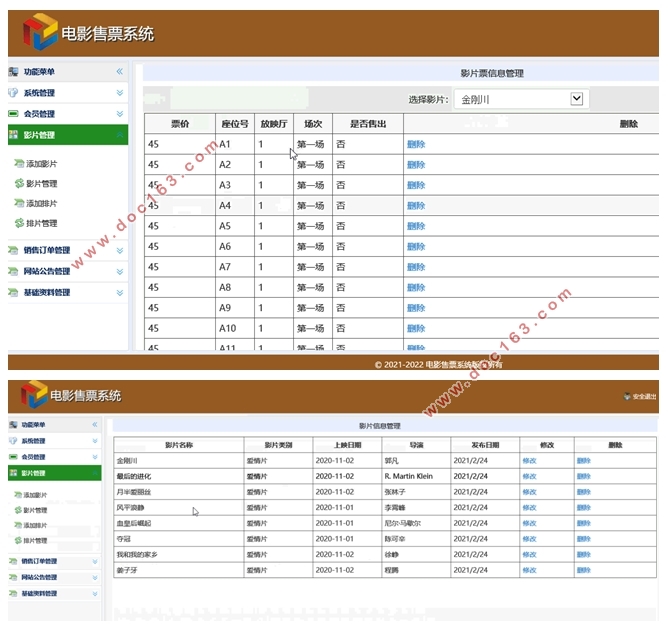Click 销售订单管理 icon in top sidebar
The image size is (668, 629).
point(14,250)
